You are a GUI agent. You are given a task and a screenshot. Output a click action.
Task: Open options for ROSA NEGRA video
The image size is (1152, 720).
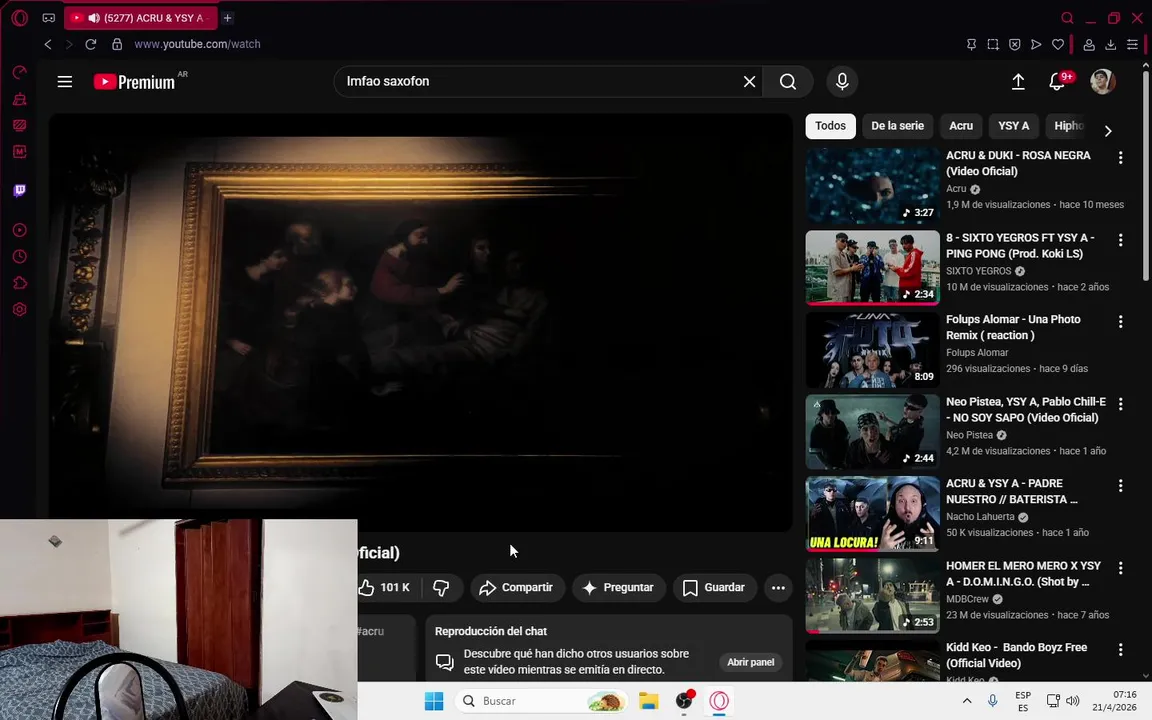pyautogui.click(x=1120, y=157)
